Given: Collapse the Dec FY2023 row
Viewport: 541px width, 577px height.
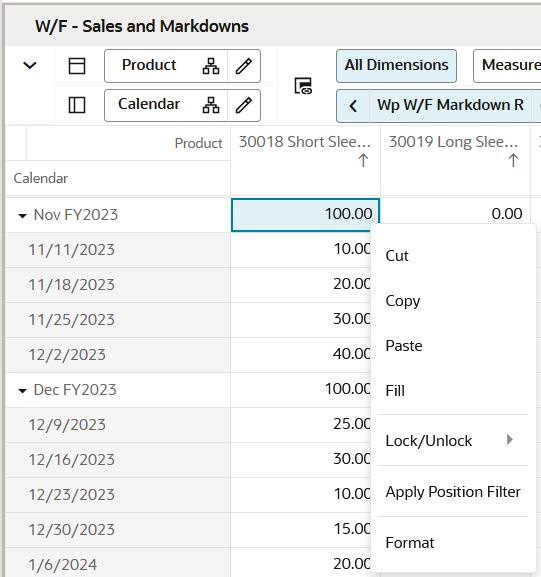Looking at the screenshot, I should tap(22, 391).
